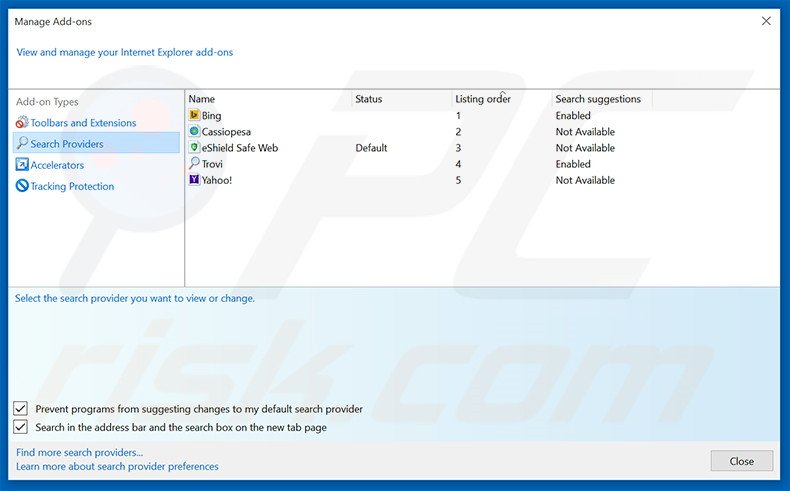Open Find more search providers link
This screenshot has width=790, height=491.
click(x=80, y=453)
